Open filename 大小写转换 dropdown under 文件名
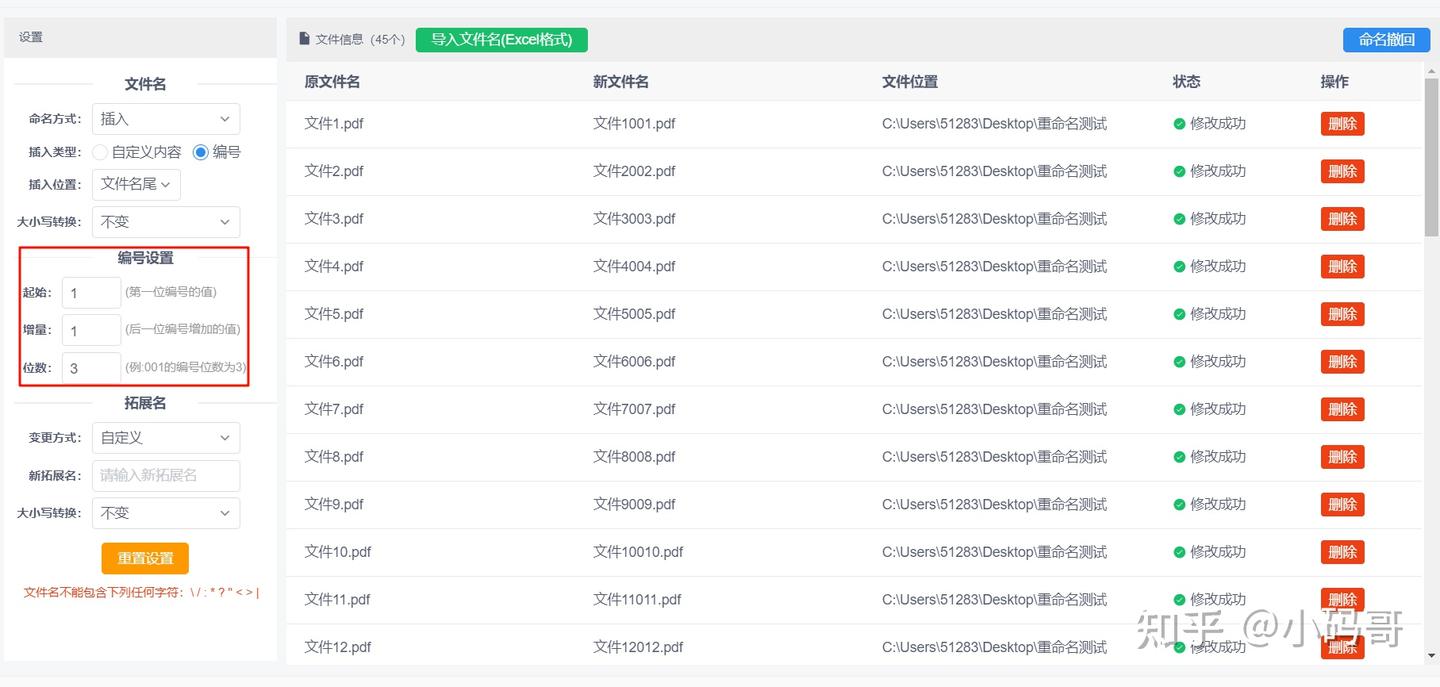The image size is (1440, 687). coord(166,222)
